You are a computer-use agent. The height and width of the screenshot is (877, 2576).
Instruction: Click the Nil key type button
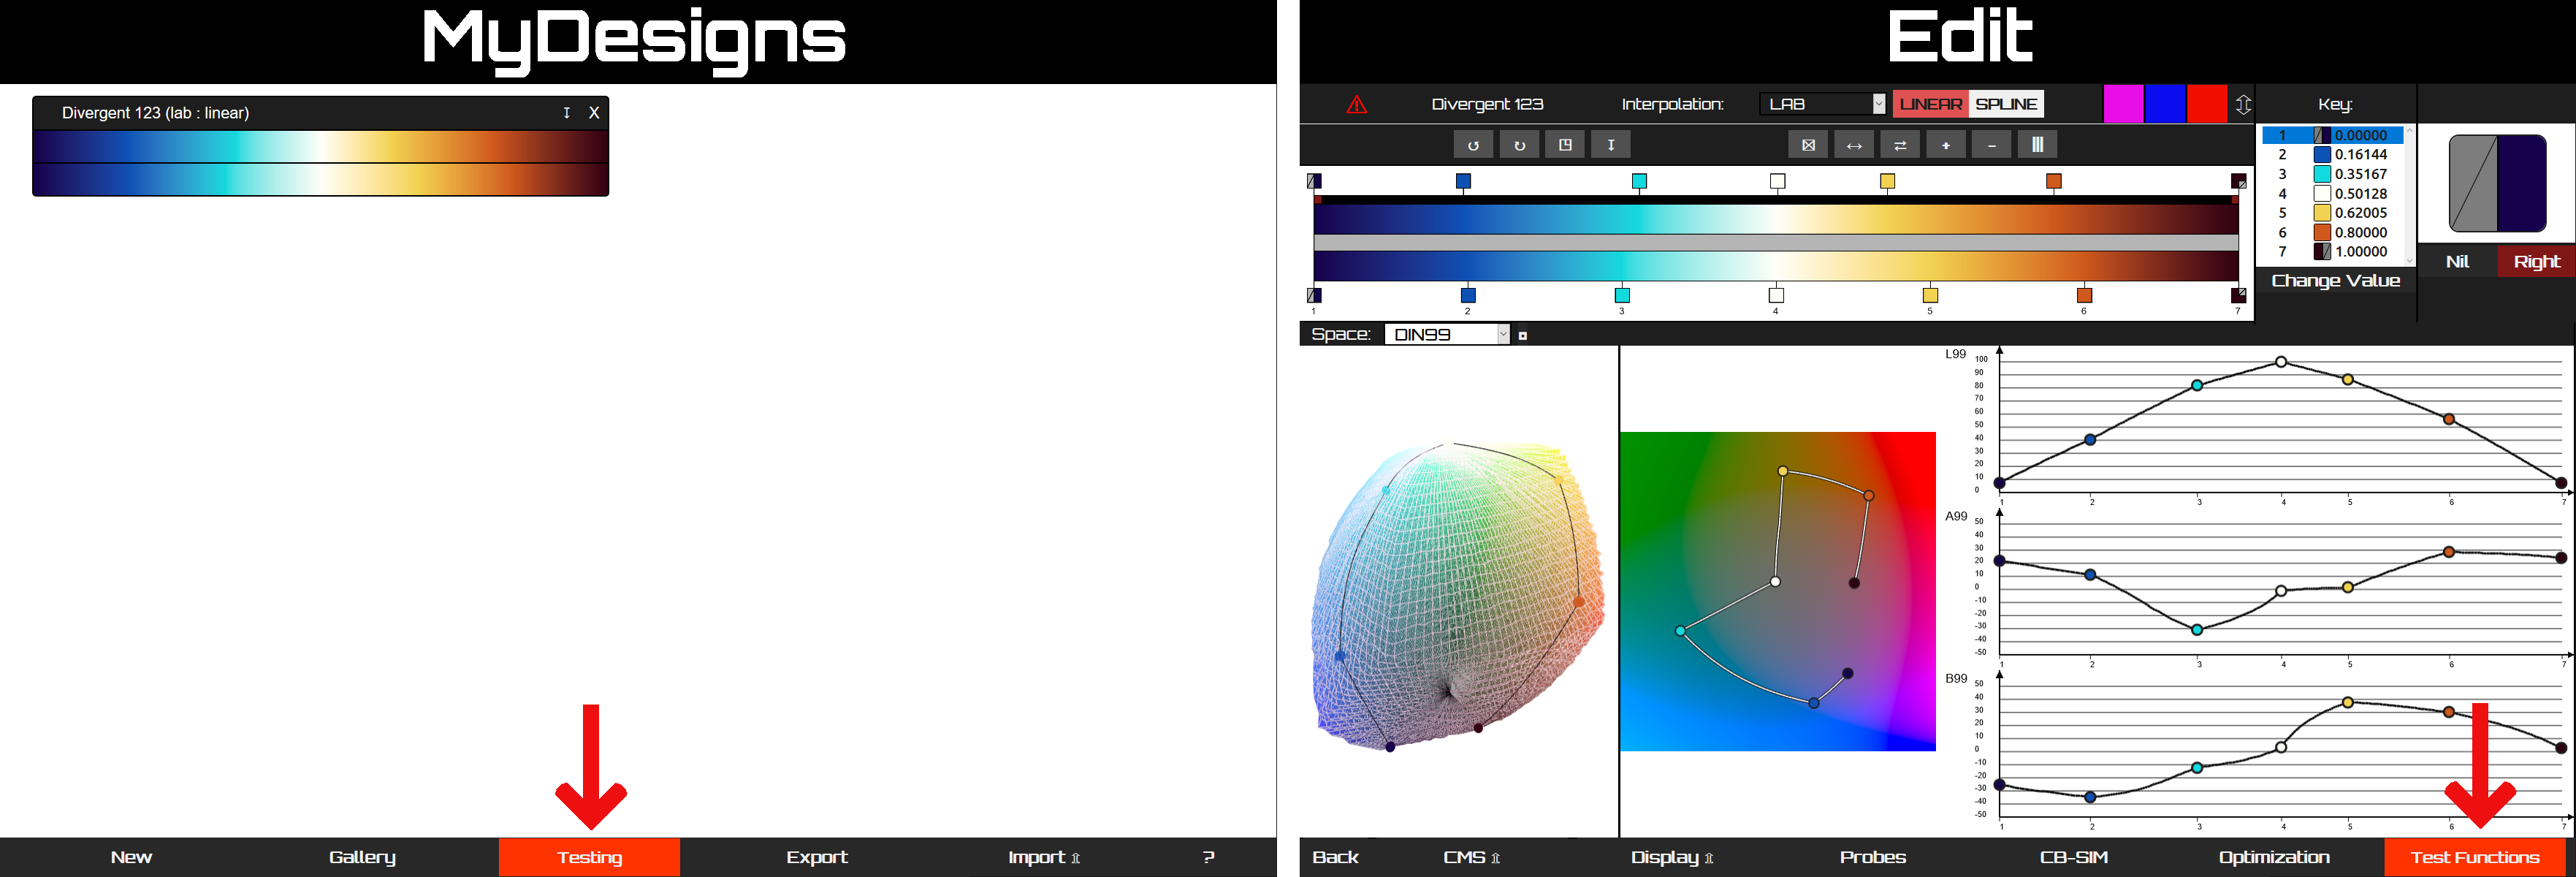tap(2457, 262)
